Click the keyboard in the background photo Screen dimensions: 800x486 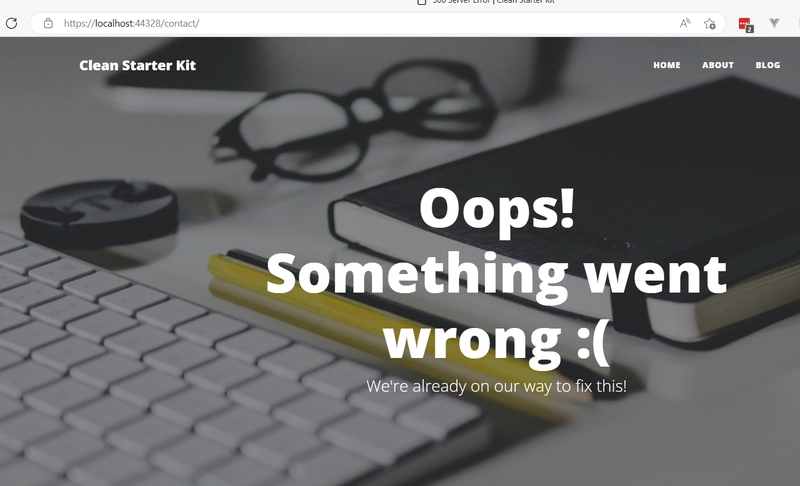click(204, 367)
